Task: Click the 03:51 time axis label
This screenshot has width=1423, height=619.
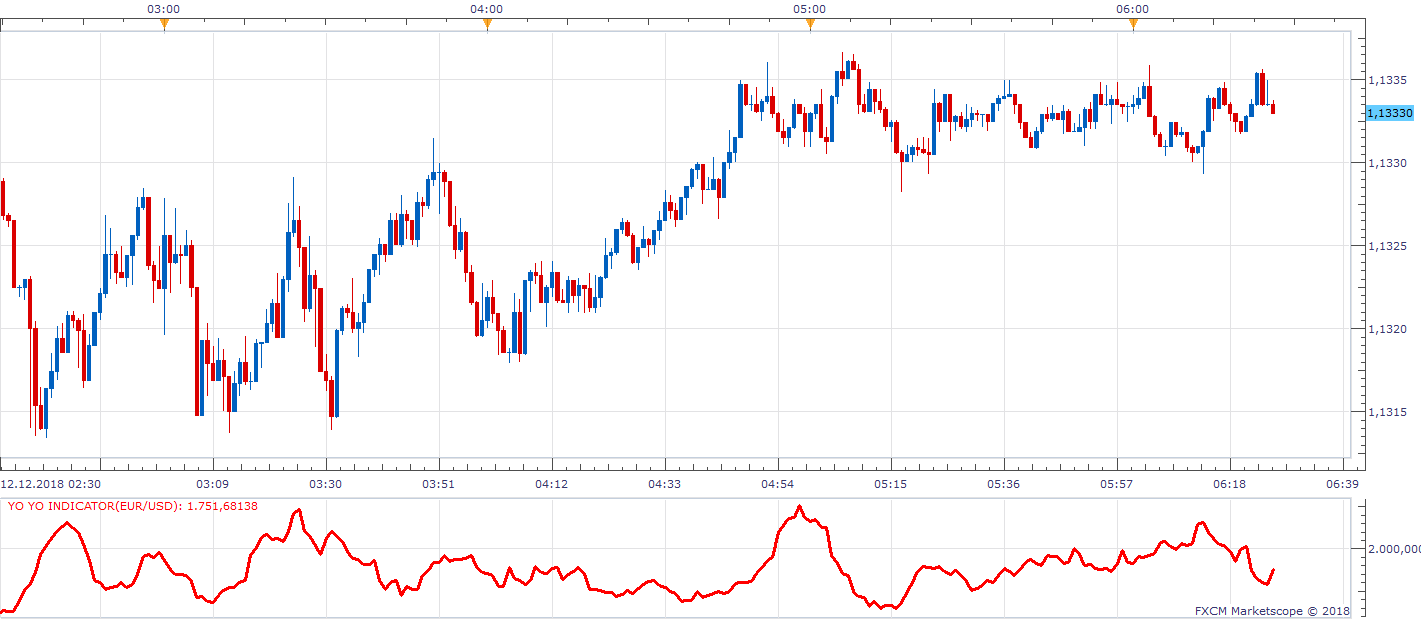Action: (x=438, y=484)
